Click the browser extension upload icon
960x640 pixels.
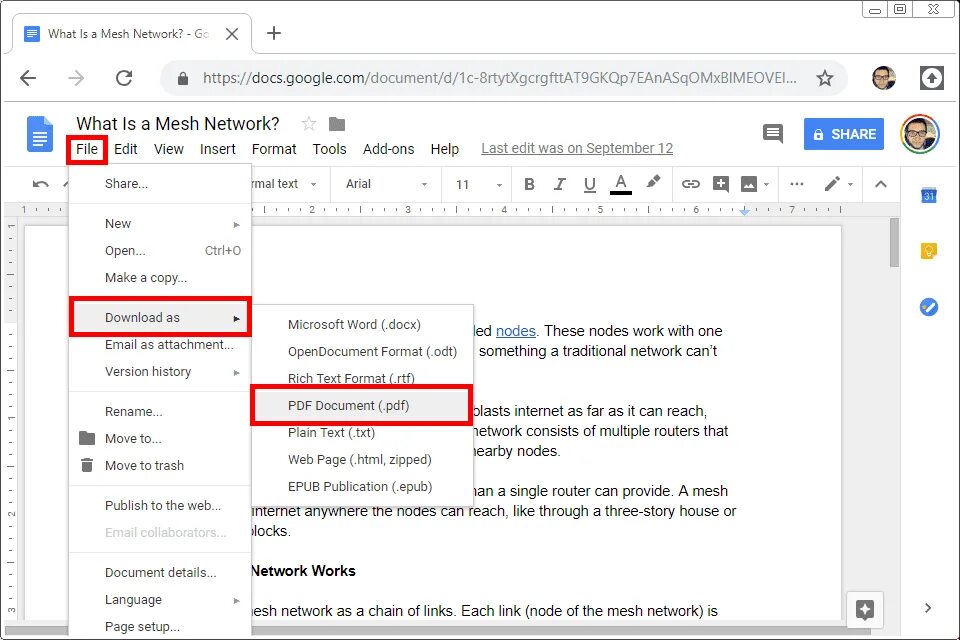click(932, 78)
